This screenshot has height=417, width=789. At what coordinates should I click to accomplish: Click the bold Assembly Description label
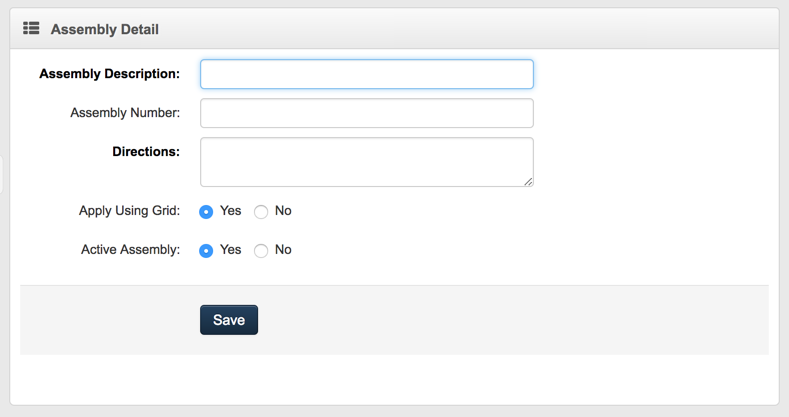[109, 74]
